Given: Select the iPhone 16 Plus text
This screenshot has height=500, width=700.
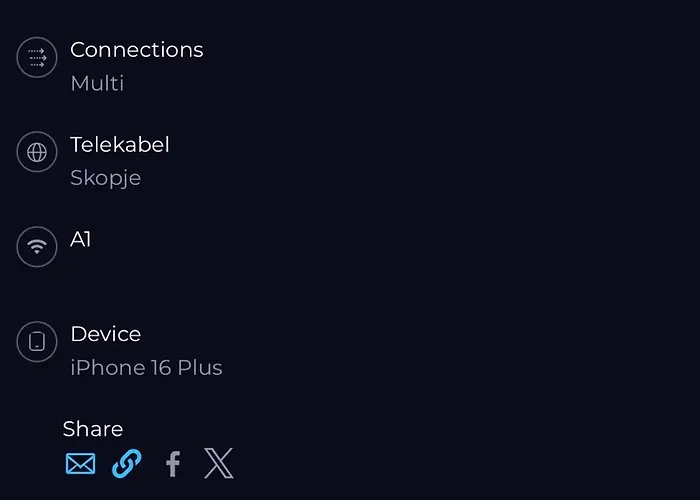Looking at the screenshot, I should pos(146,368).
